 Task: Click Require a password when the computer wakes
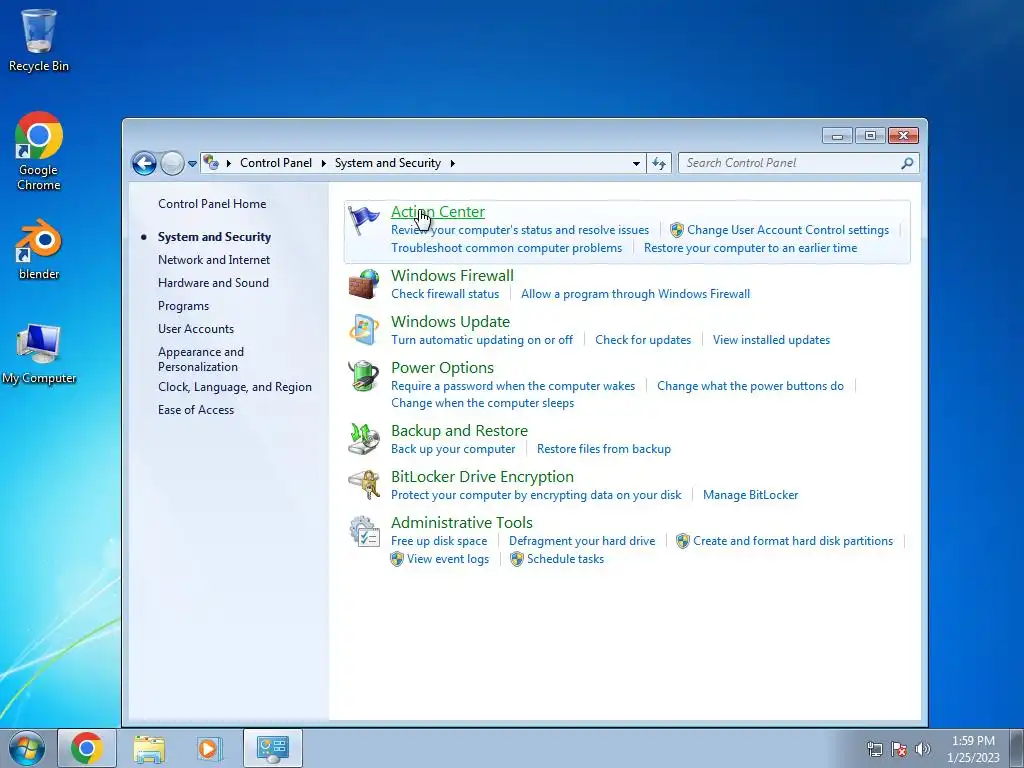(513, 386)
